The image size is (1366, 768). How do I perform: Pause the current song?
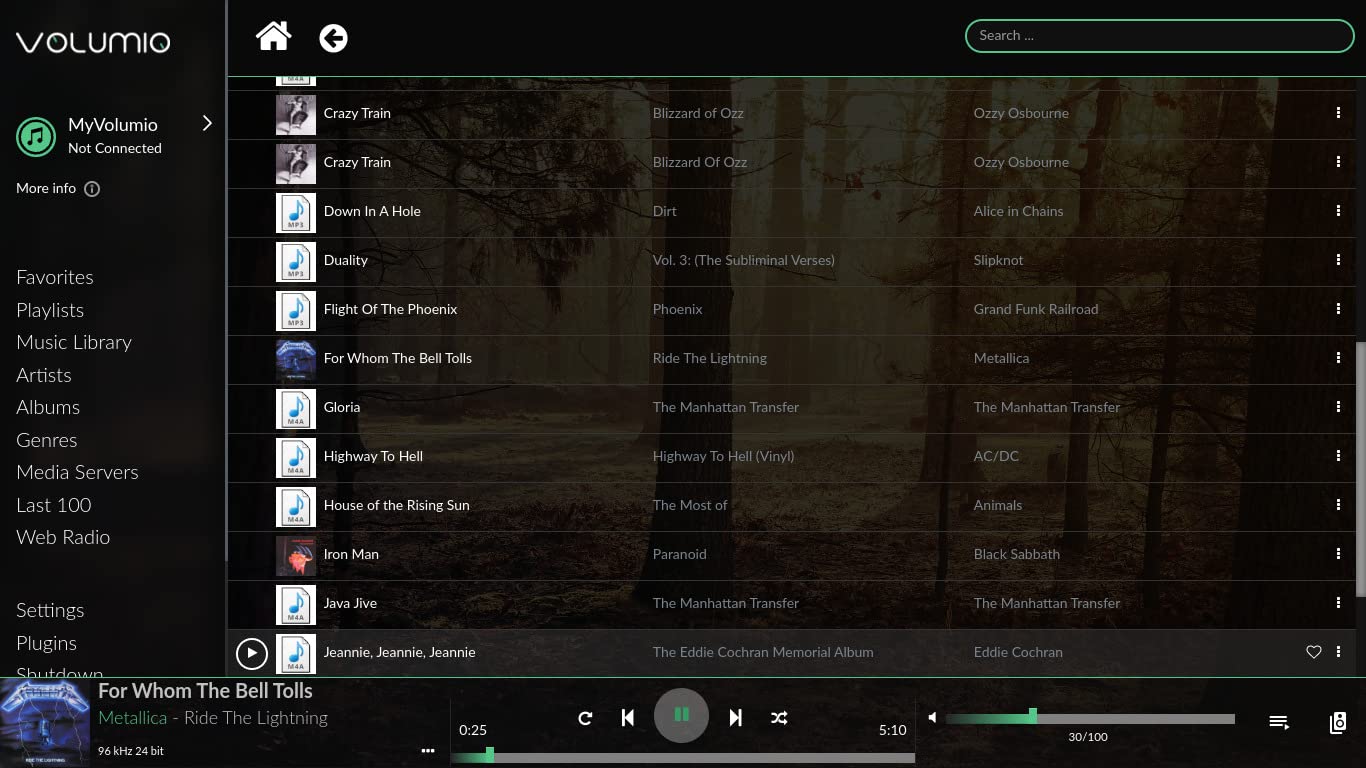[682, 715]
